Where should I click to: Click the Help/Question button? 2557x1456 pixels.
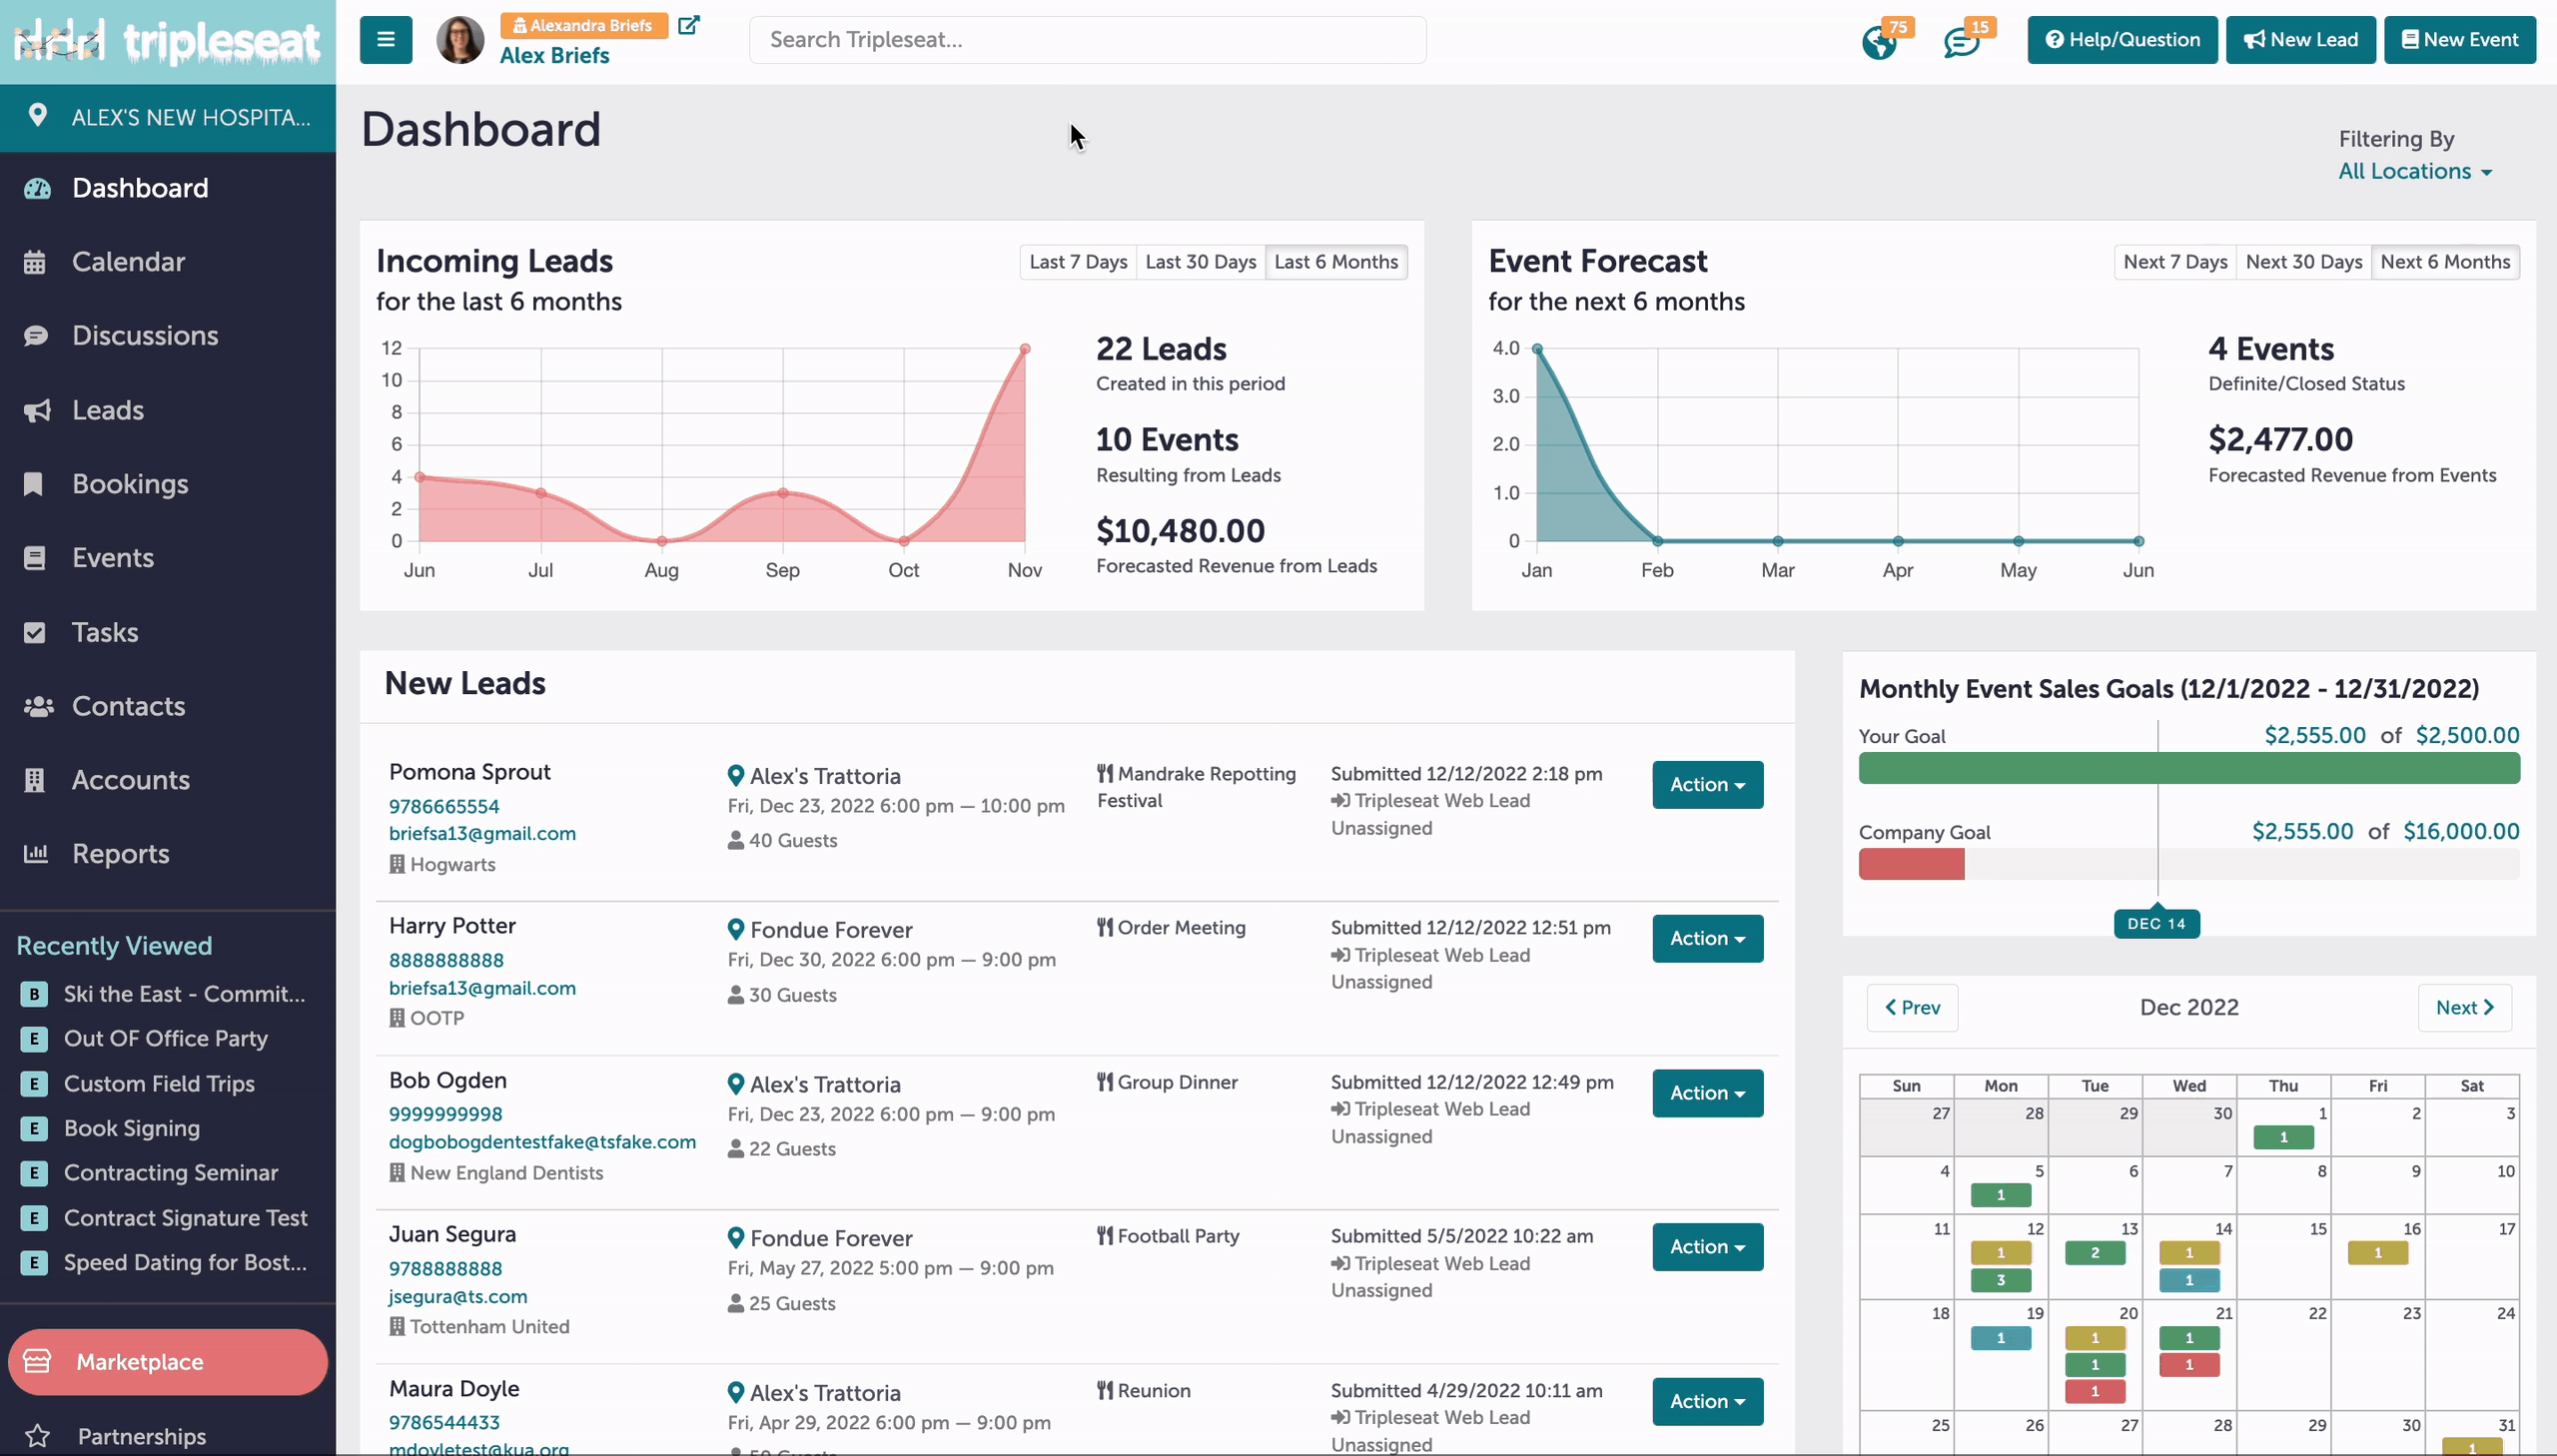[x=2122, y=40]
